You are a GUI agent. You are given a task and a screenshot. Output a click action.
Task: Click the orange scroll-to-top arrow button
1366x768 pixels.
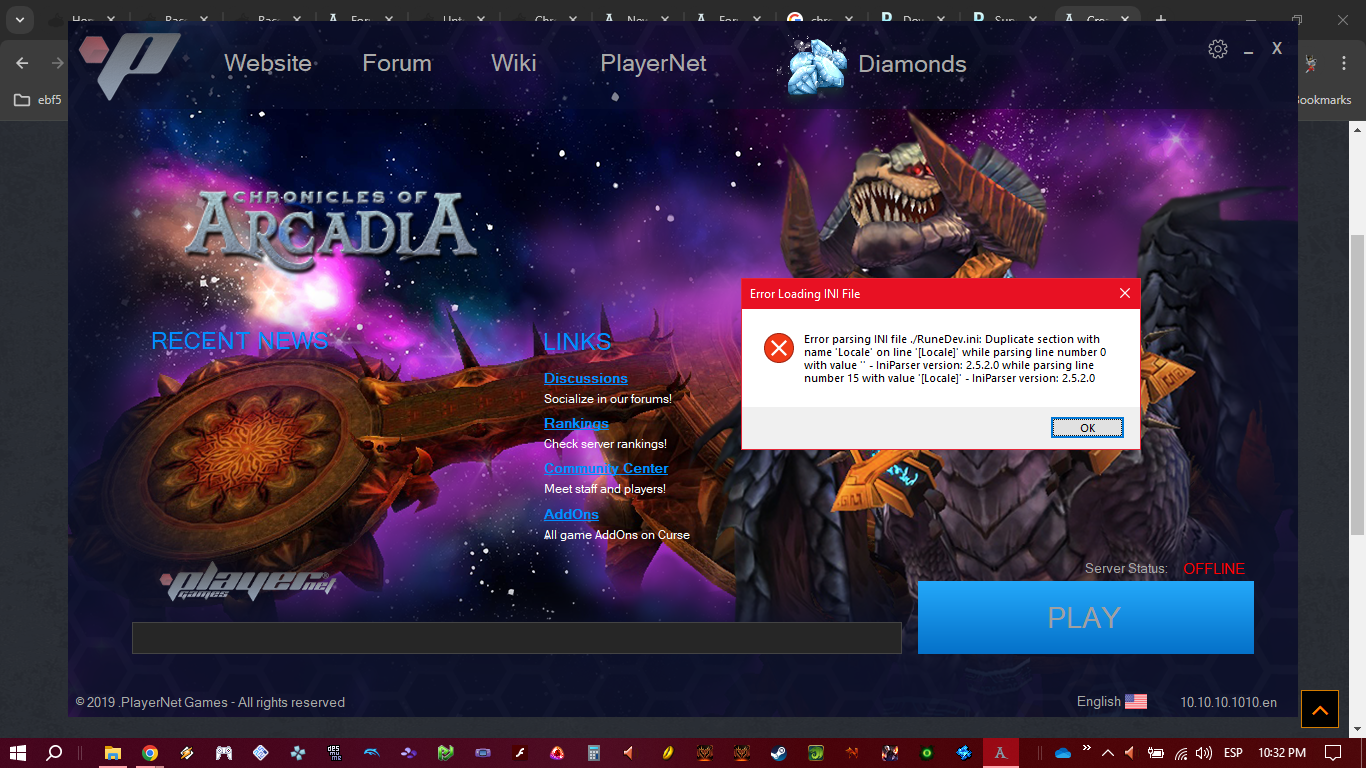tap(1319, 709)
